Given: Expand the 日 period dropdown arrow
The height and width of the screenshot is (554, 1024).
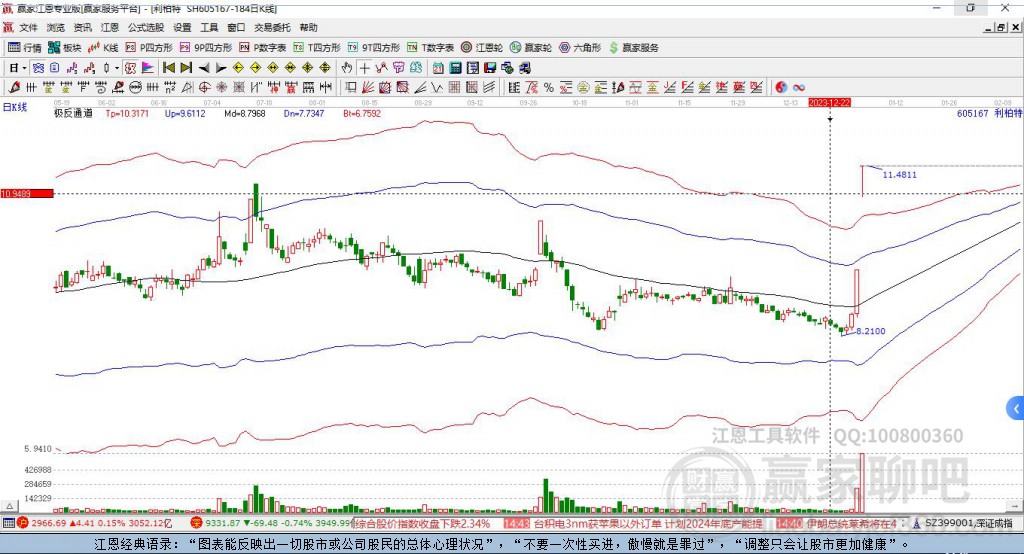Looking at the screenshot, I should 24,68.
